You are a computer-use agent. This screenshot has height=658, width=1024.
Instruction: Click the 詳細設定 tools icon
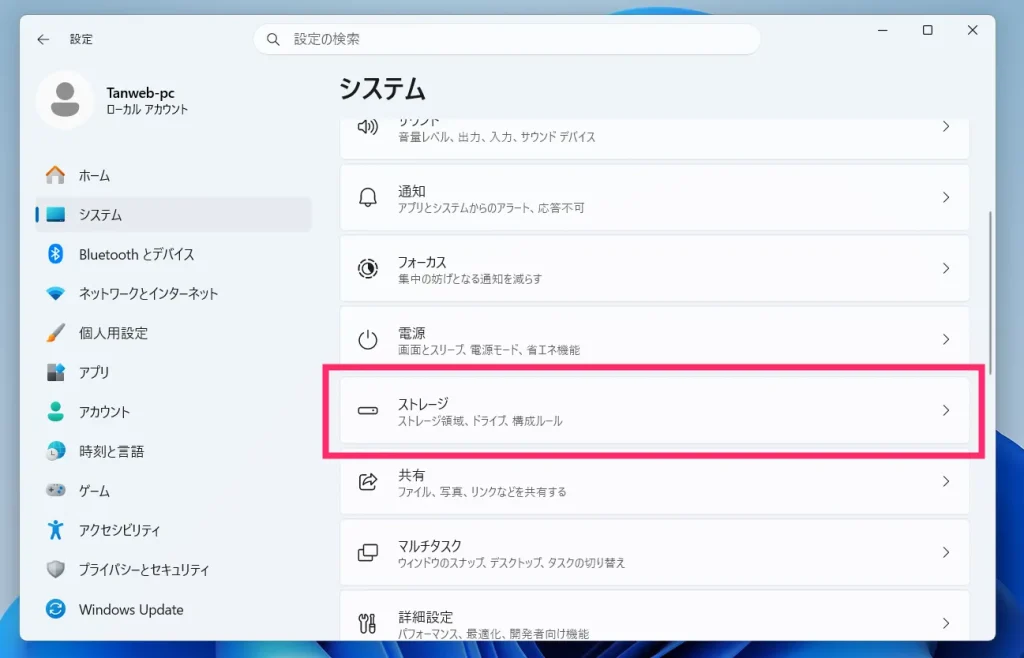click(368, 623)
